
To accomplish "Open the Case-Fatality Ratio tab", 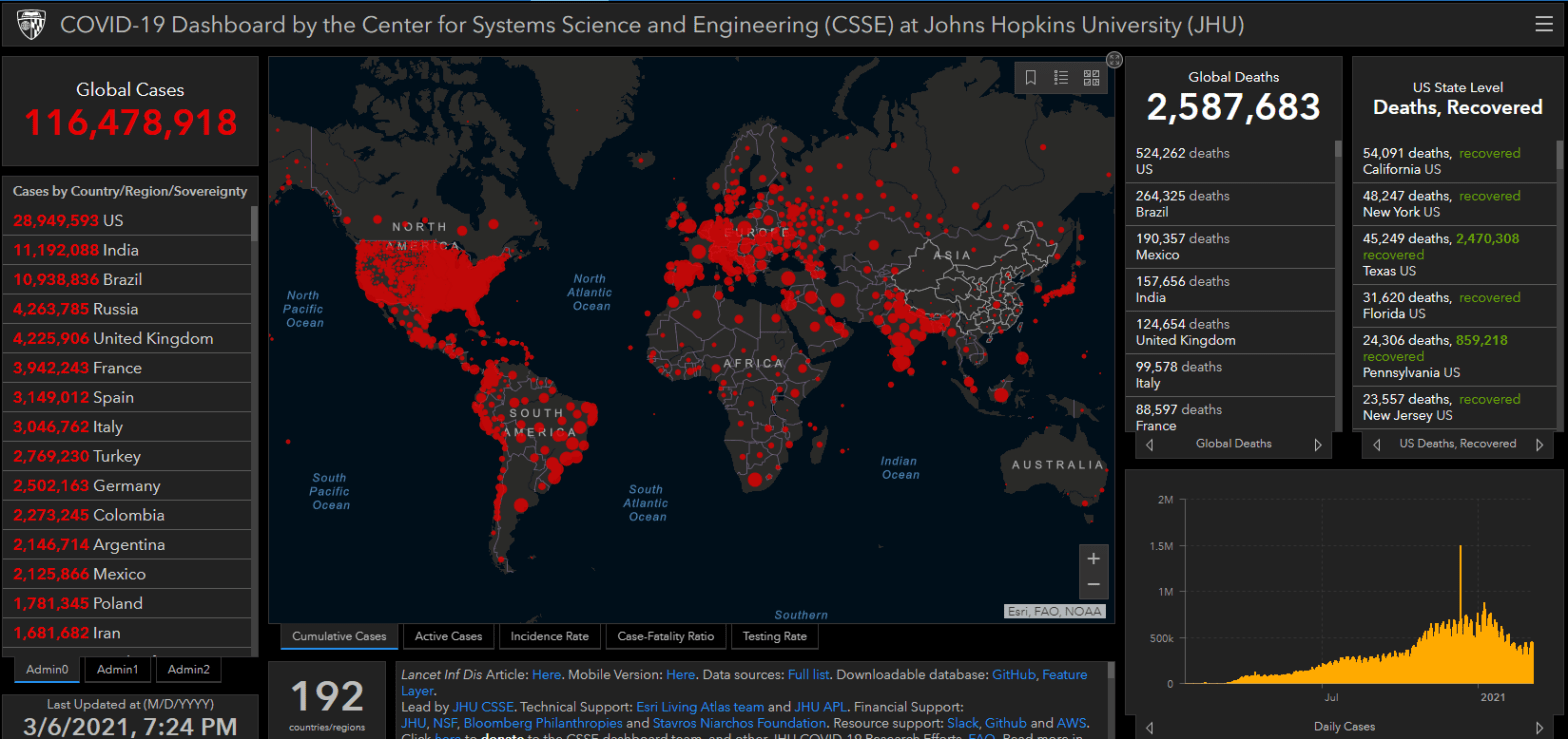I will (x=665, y=636).
